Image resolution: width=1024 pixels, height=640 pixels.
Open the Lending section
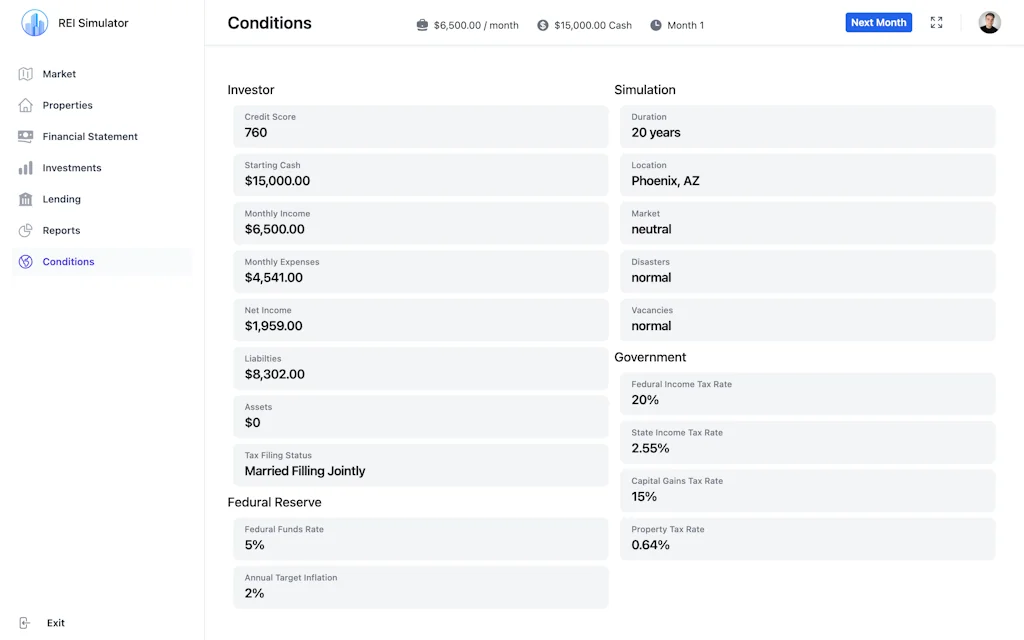(x=61, y=199)
